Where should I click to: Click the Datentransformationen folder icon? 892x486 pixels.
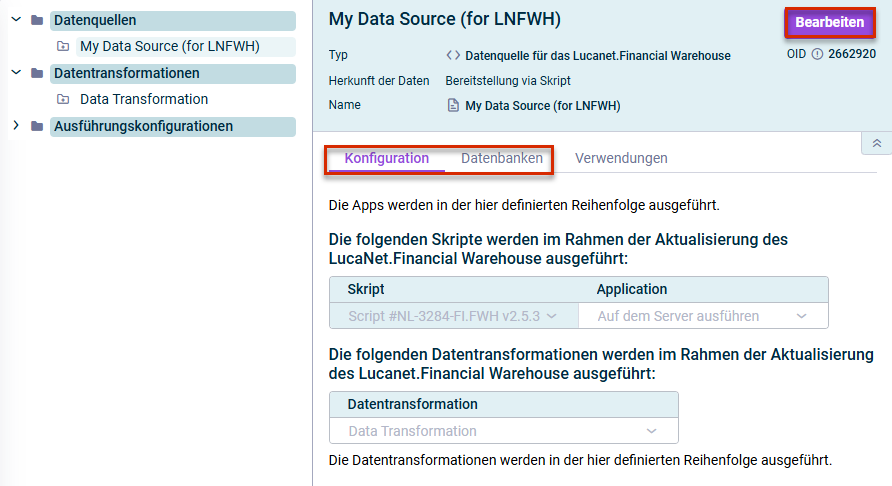click(37, 73)
